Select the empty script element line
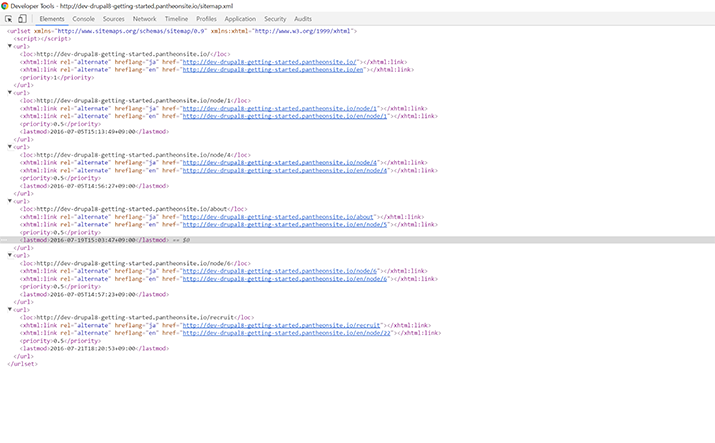715x443 pixels. click(x=42, y=39)
